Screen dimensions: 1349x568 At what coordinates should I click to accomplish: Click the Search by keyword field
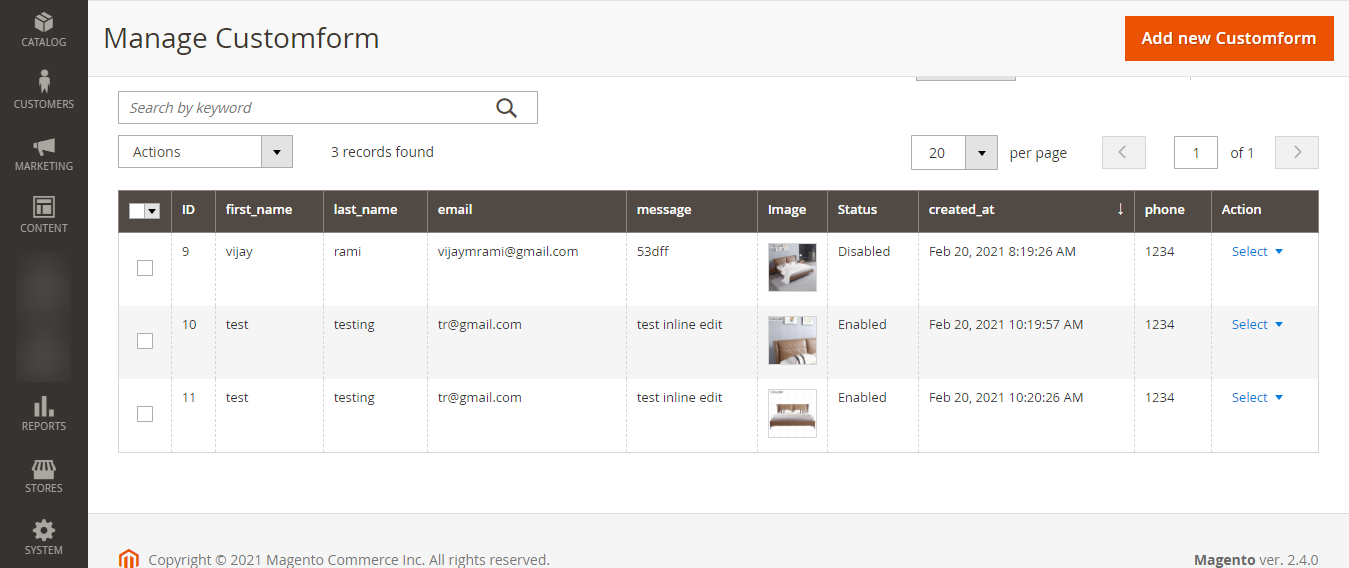[305, 108]
